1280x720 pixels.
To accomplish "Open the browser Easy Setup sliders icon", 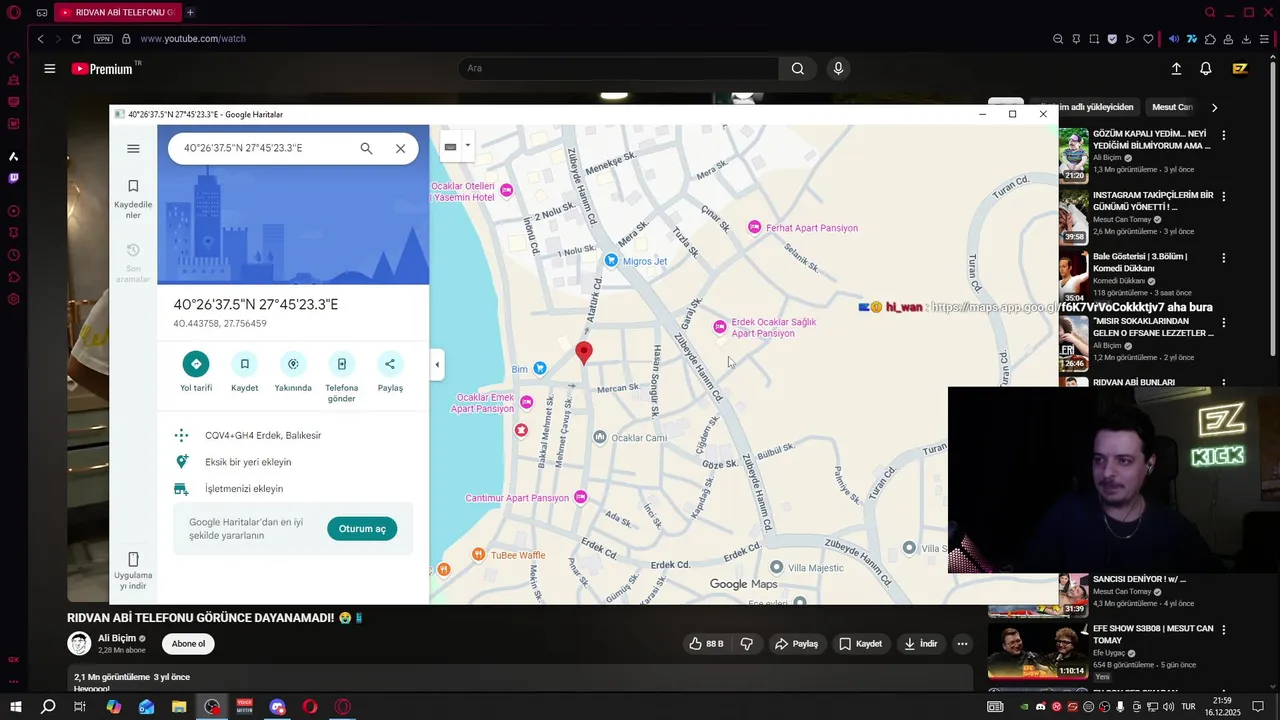I will coord(1265,39).
